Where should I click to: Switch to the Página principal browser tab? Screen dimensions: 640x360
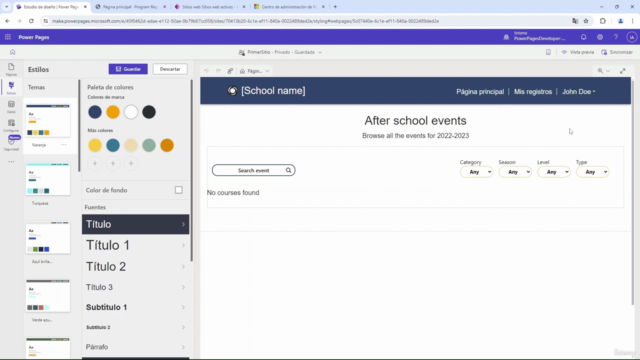[x=131, y=7]
